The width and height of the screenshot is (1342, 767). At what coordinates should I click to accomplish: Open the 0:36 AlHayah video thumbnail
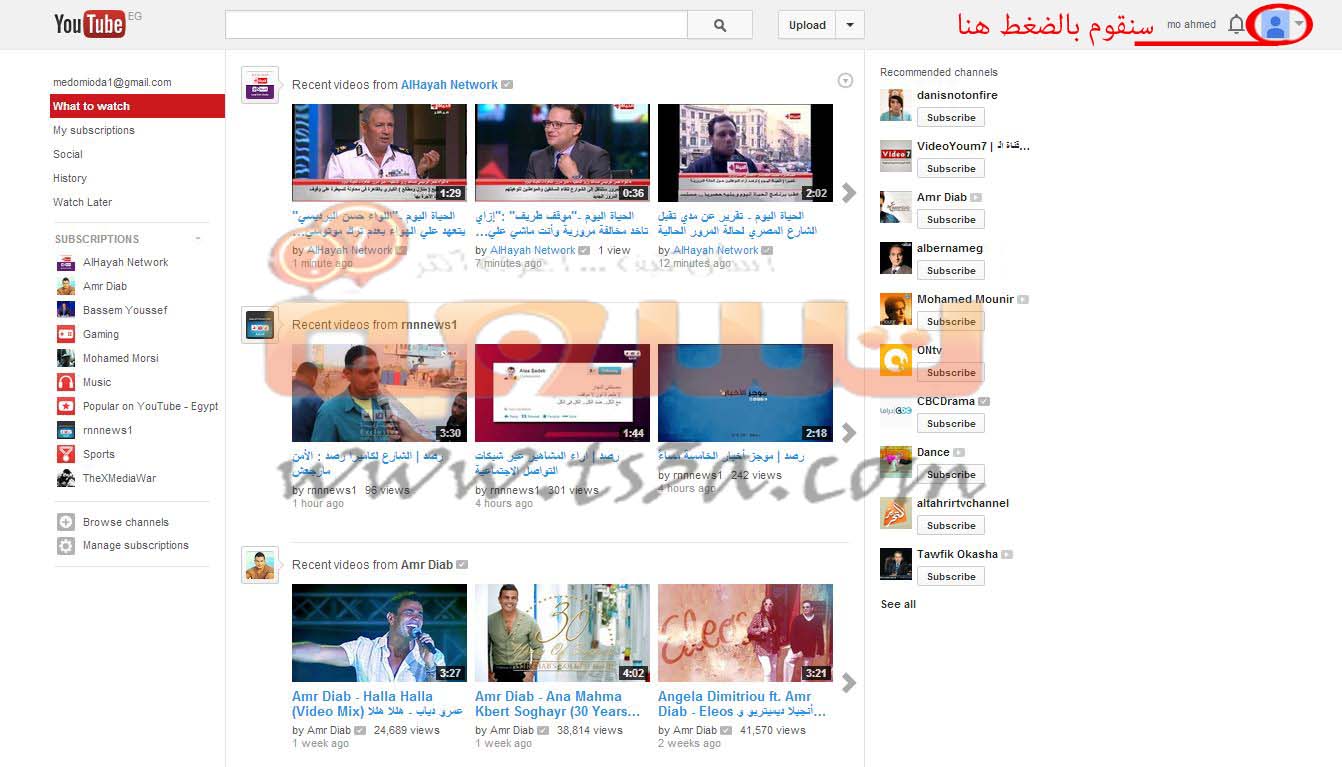[x=562, y=153]
